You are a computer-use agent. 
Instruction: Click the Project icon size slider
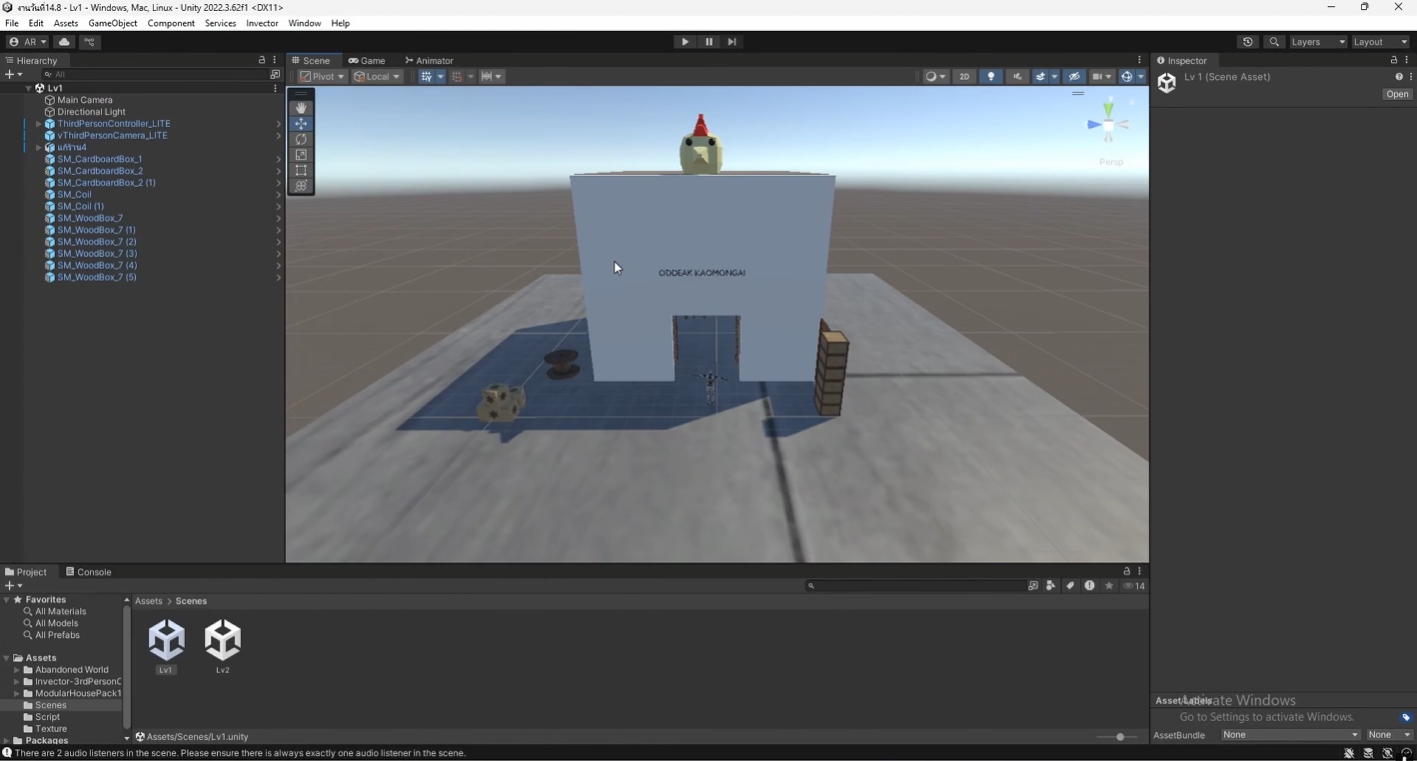pos(1119,737)
